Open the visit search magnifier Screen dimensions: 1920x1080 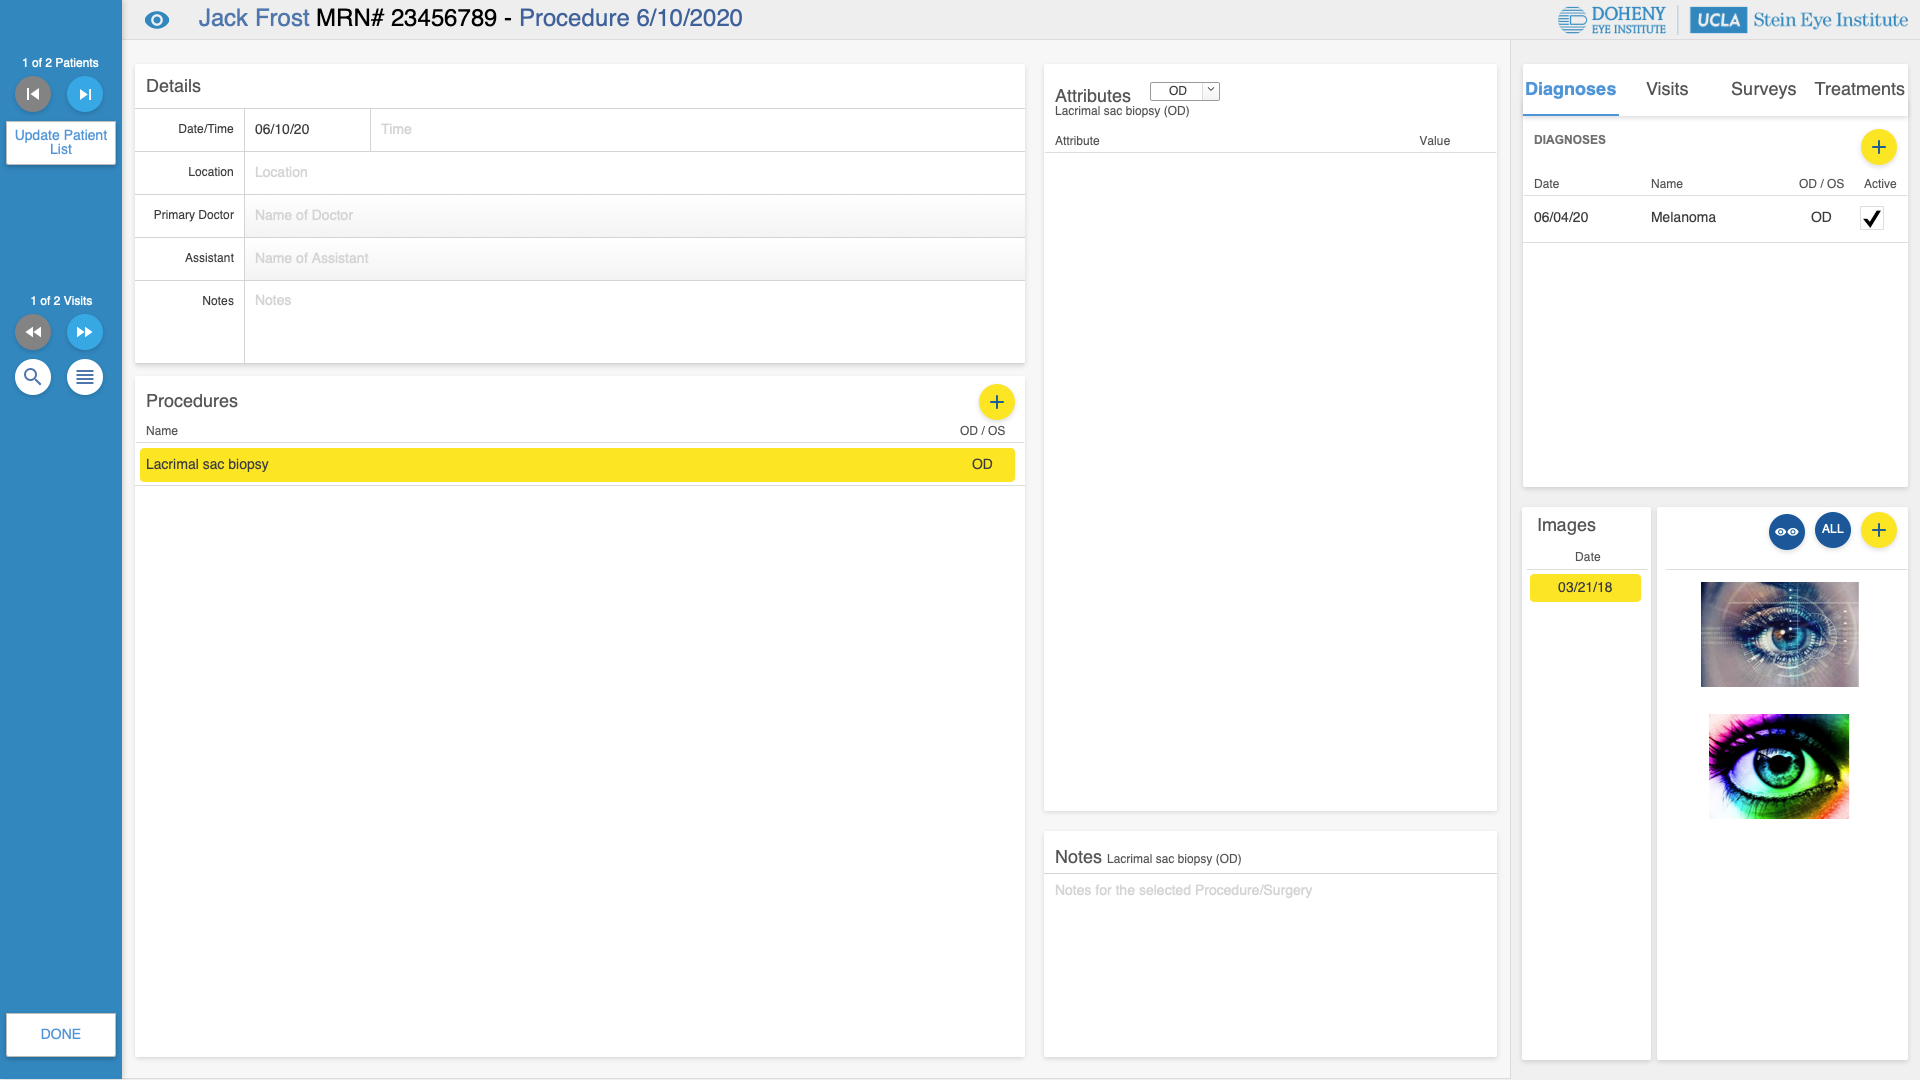pyautogui.click(x=33, y=377)
